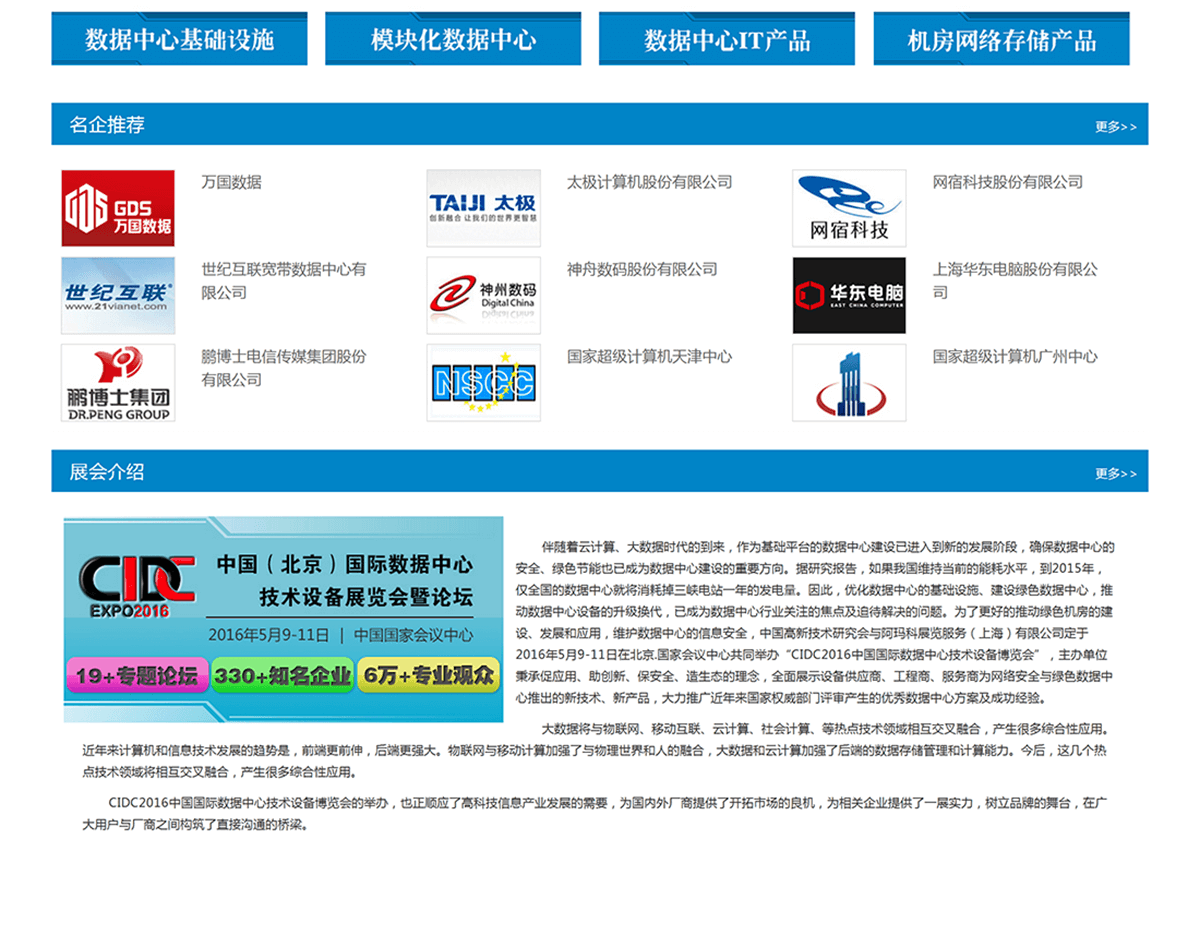Click 更多>> in the 名企推荐 header
Viewport: 1200px width, 928px height.
pyautogui.click(x=1116, y=127)
